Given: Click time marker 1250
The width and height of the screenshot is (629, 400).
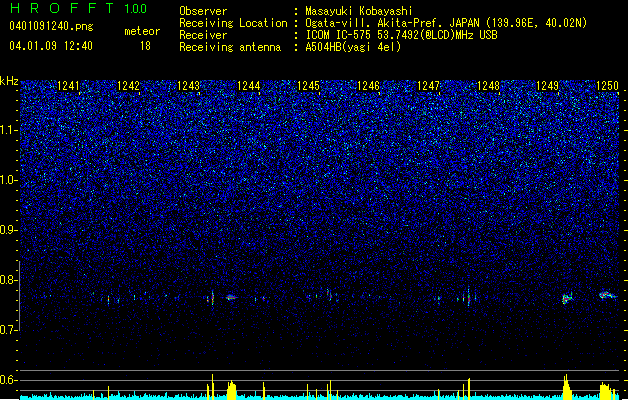Looking at the screenshot, I should click(x=607, y=86).
